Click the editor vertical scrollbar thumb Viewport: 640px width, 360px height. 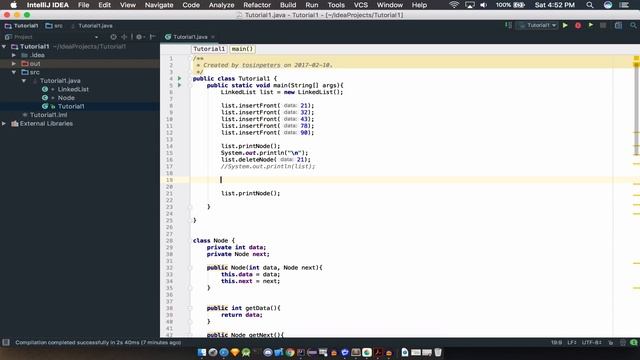tap(636, 109)
